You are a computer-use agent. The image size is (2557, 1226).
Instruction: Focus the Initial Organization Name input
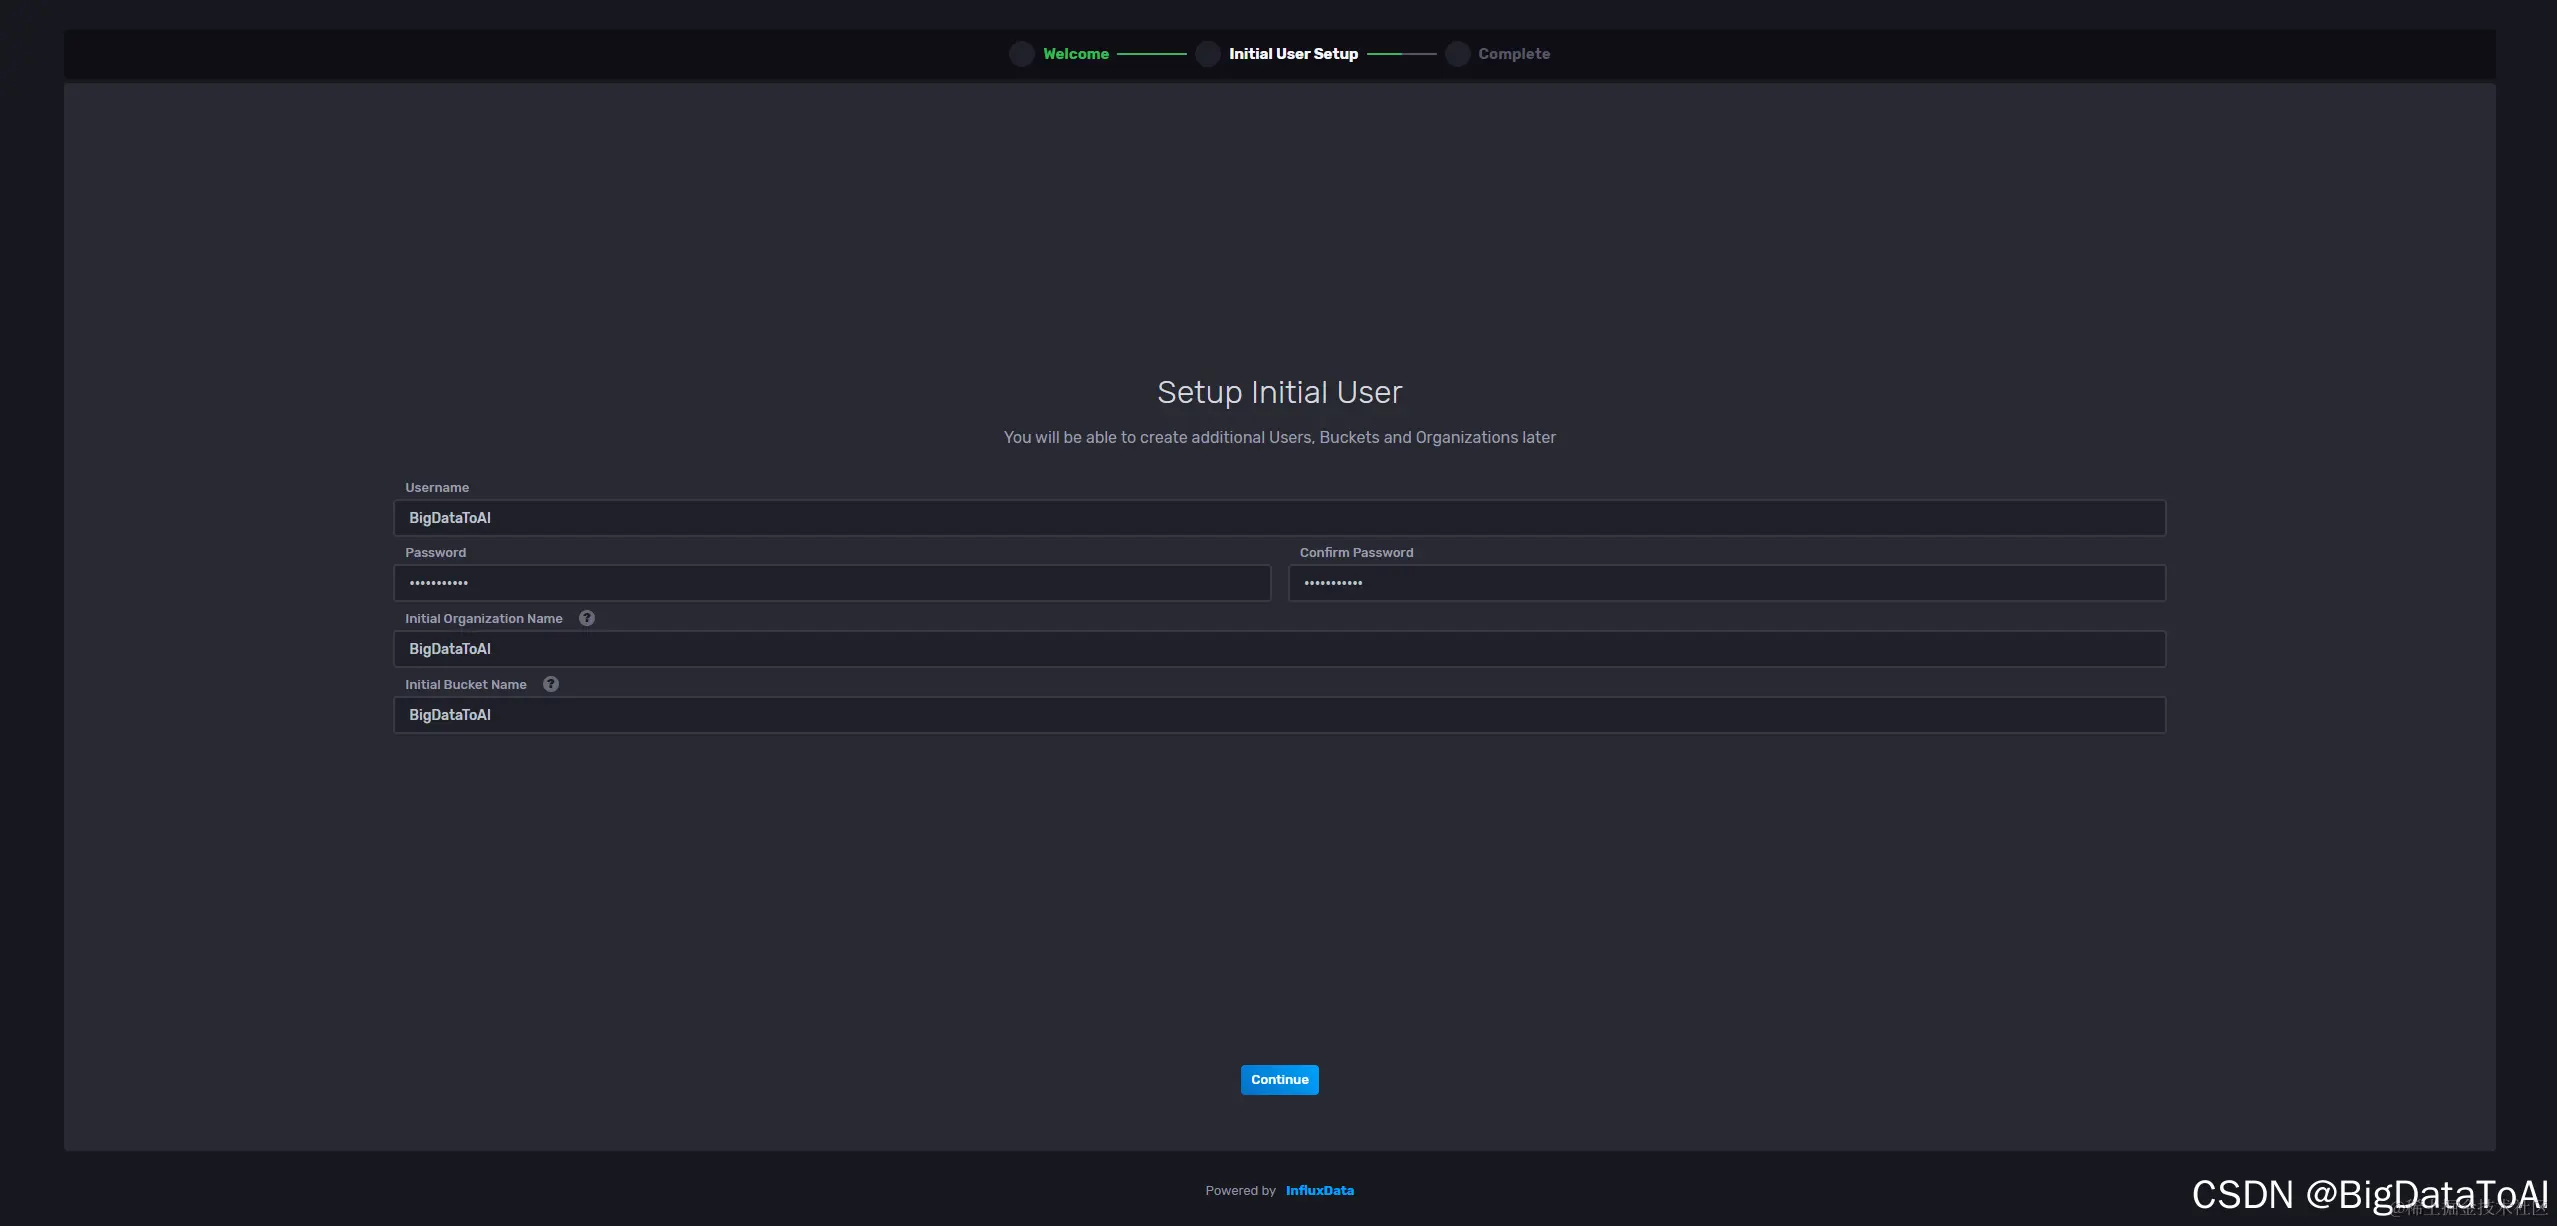[x=1279, y=649]
